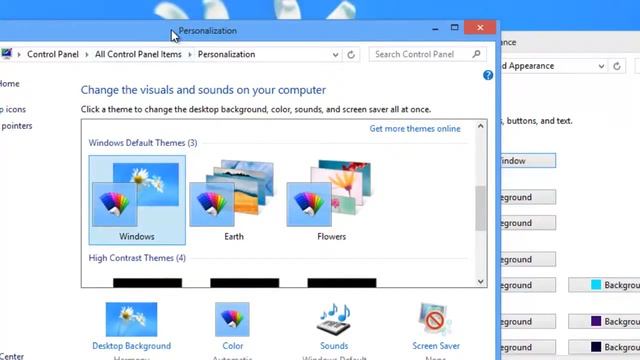Click the Control Panel icon in address bar
This screenshot has width=640, height=360.
pyautogui.click(x=6, y=54)
